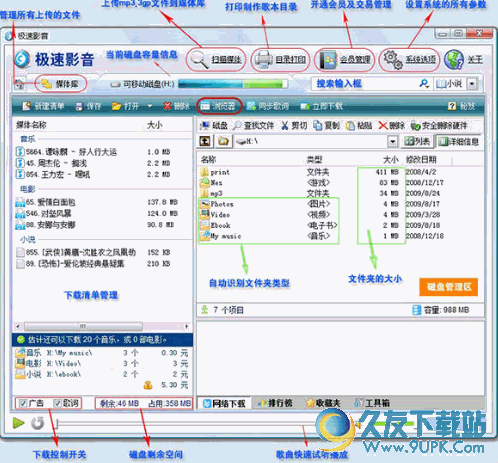Click 新建清单 in the toolbar

43,106
